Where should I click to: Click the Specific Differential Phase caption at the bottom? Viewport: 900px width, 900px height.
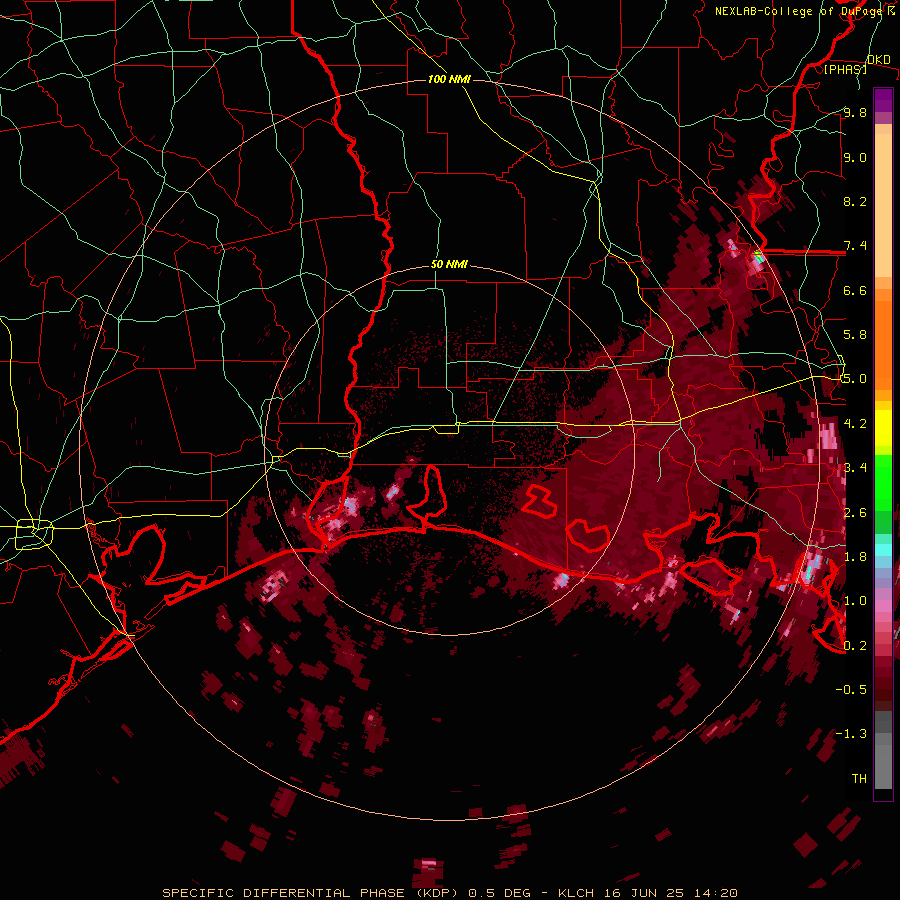[449, 893]
